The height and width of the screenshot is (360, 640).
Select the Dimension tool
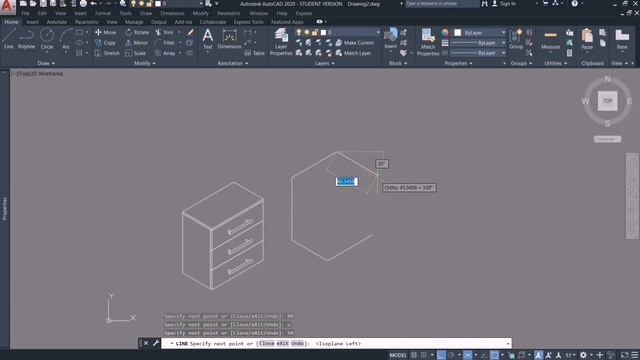[229, 39]
